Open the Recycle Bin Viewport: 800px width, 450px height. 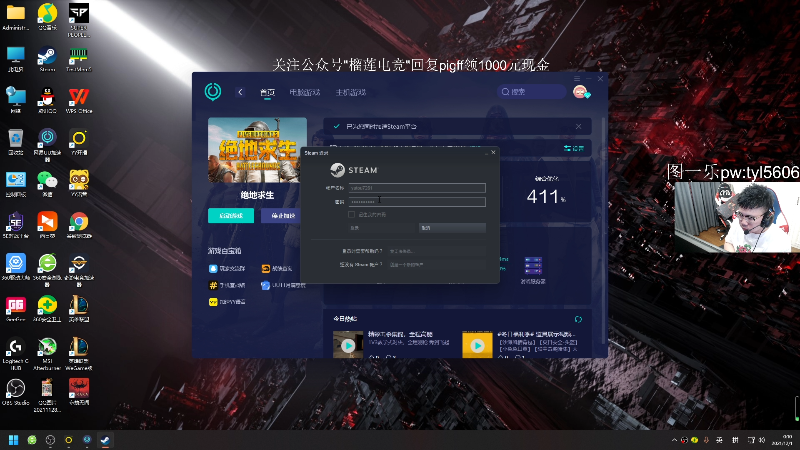pyautogui.click(x=15, y=142)
